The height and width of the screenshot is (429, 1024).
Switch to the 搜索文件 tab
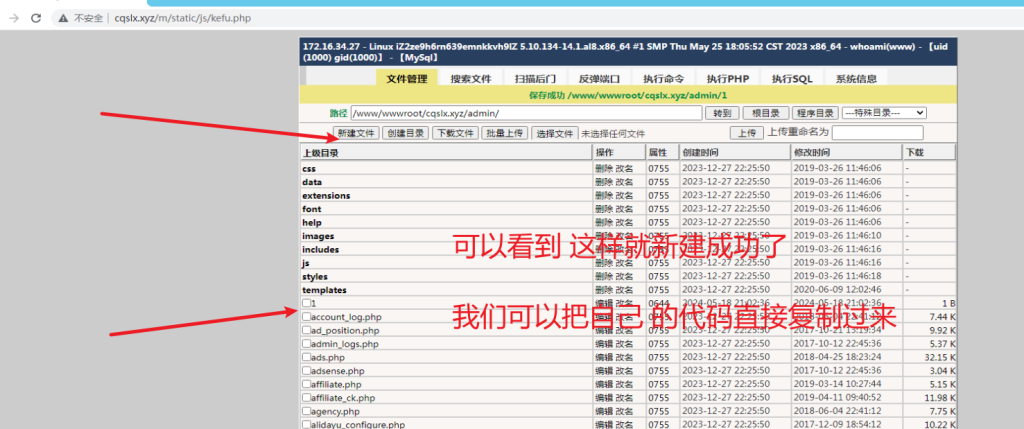click(x=470, y=79)
